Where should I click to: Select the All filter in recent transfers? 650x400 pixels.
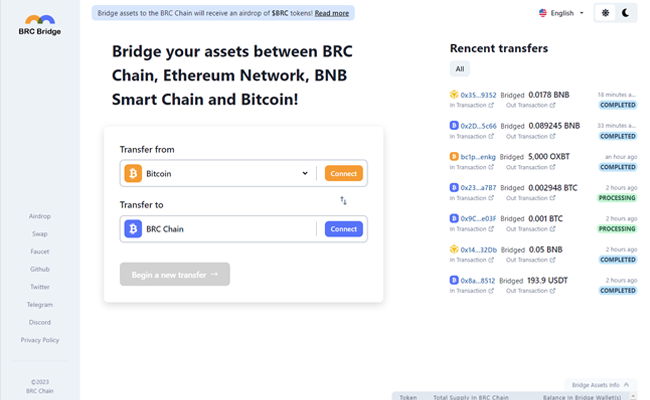point(460,69)
